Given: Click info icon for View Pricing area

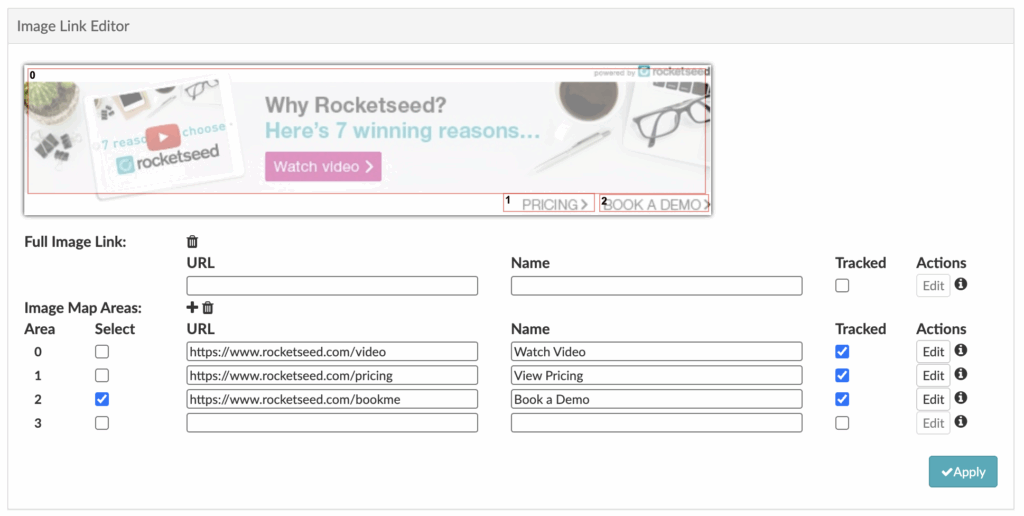Looking at the screenshot, I should click(960, 374).
